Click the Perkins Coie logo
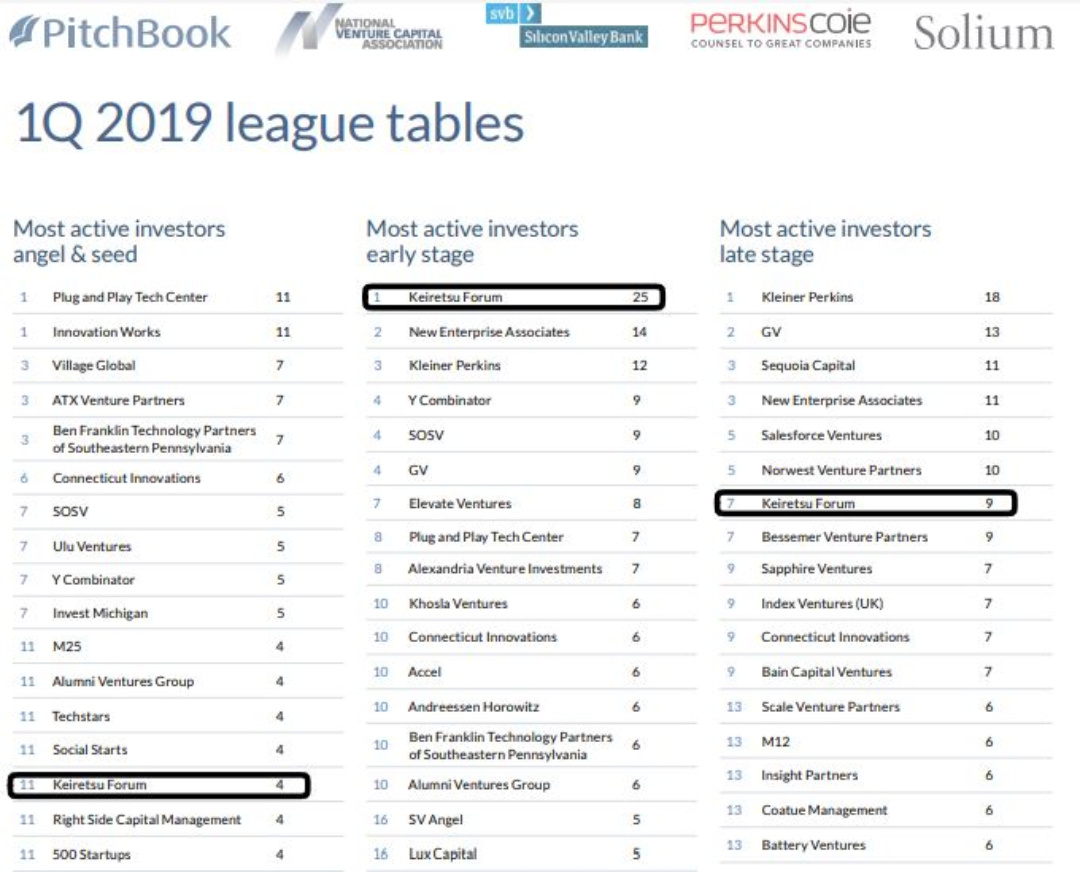The image size is (1080, 872). (x=781, y=29)
